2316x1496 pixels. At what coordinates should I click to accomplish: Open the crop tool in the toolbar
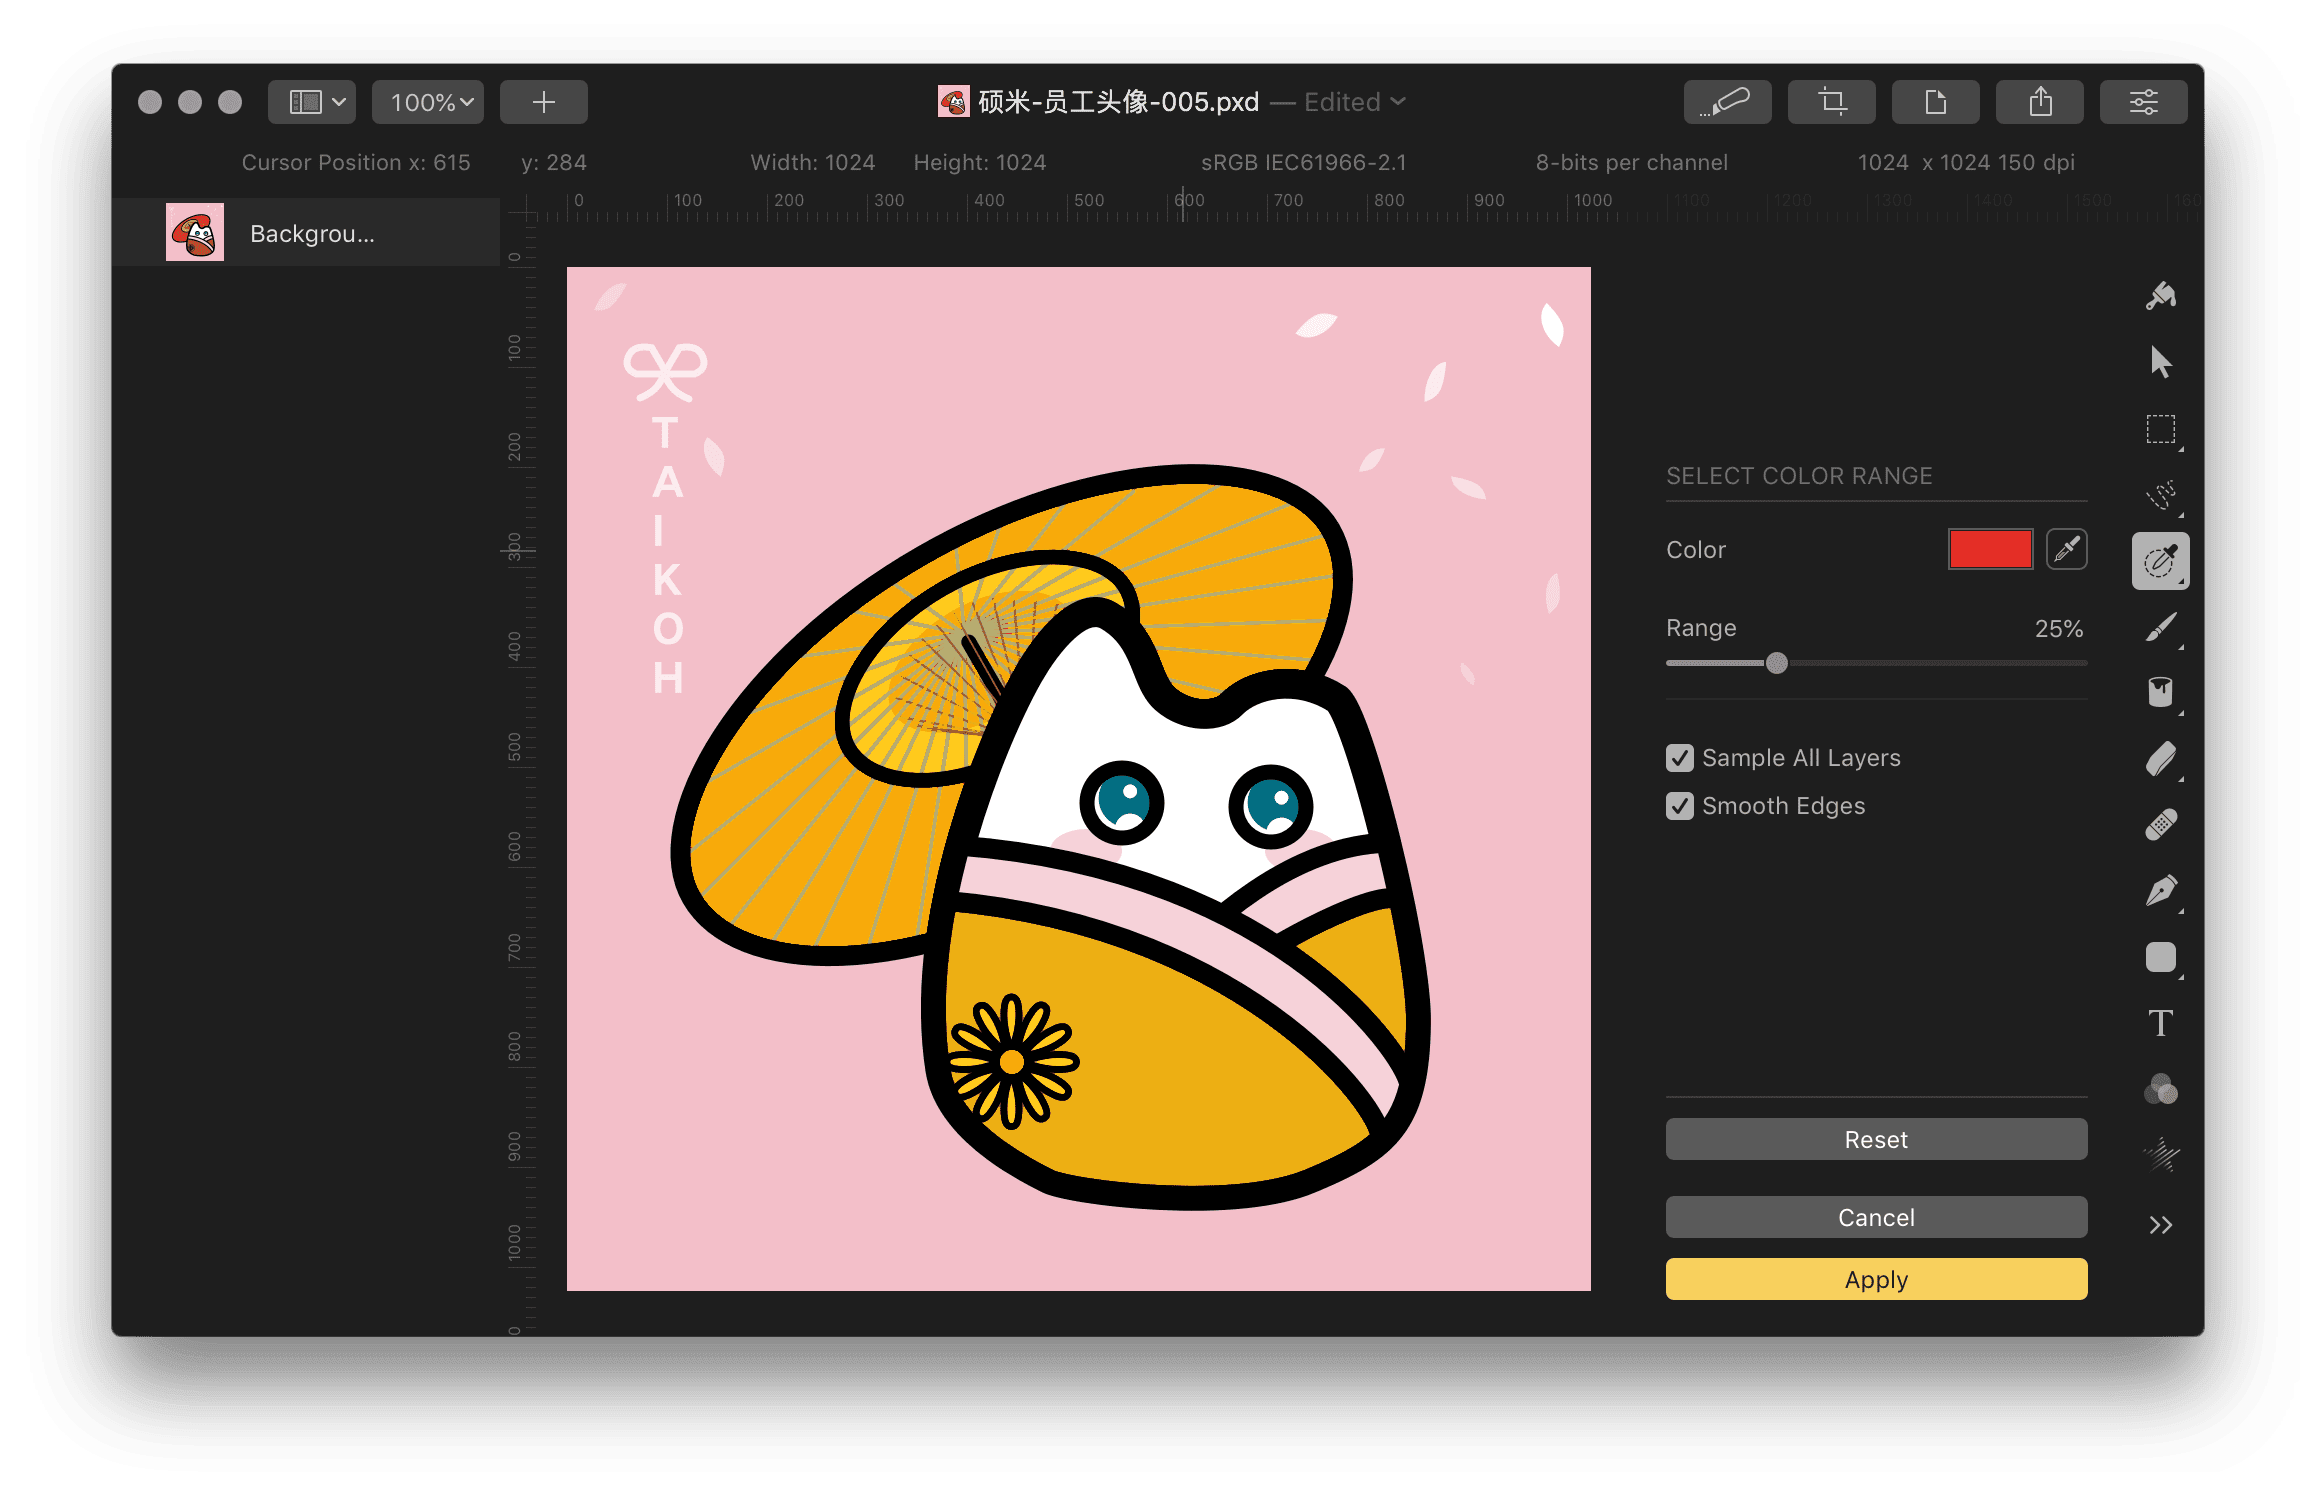pyautogui.click(x=1831, y=102)
